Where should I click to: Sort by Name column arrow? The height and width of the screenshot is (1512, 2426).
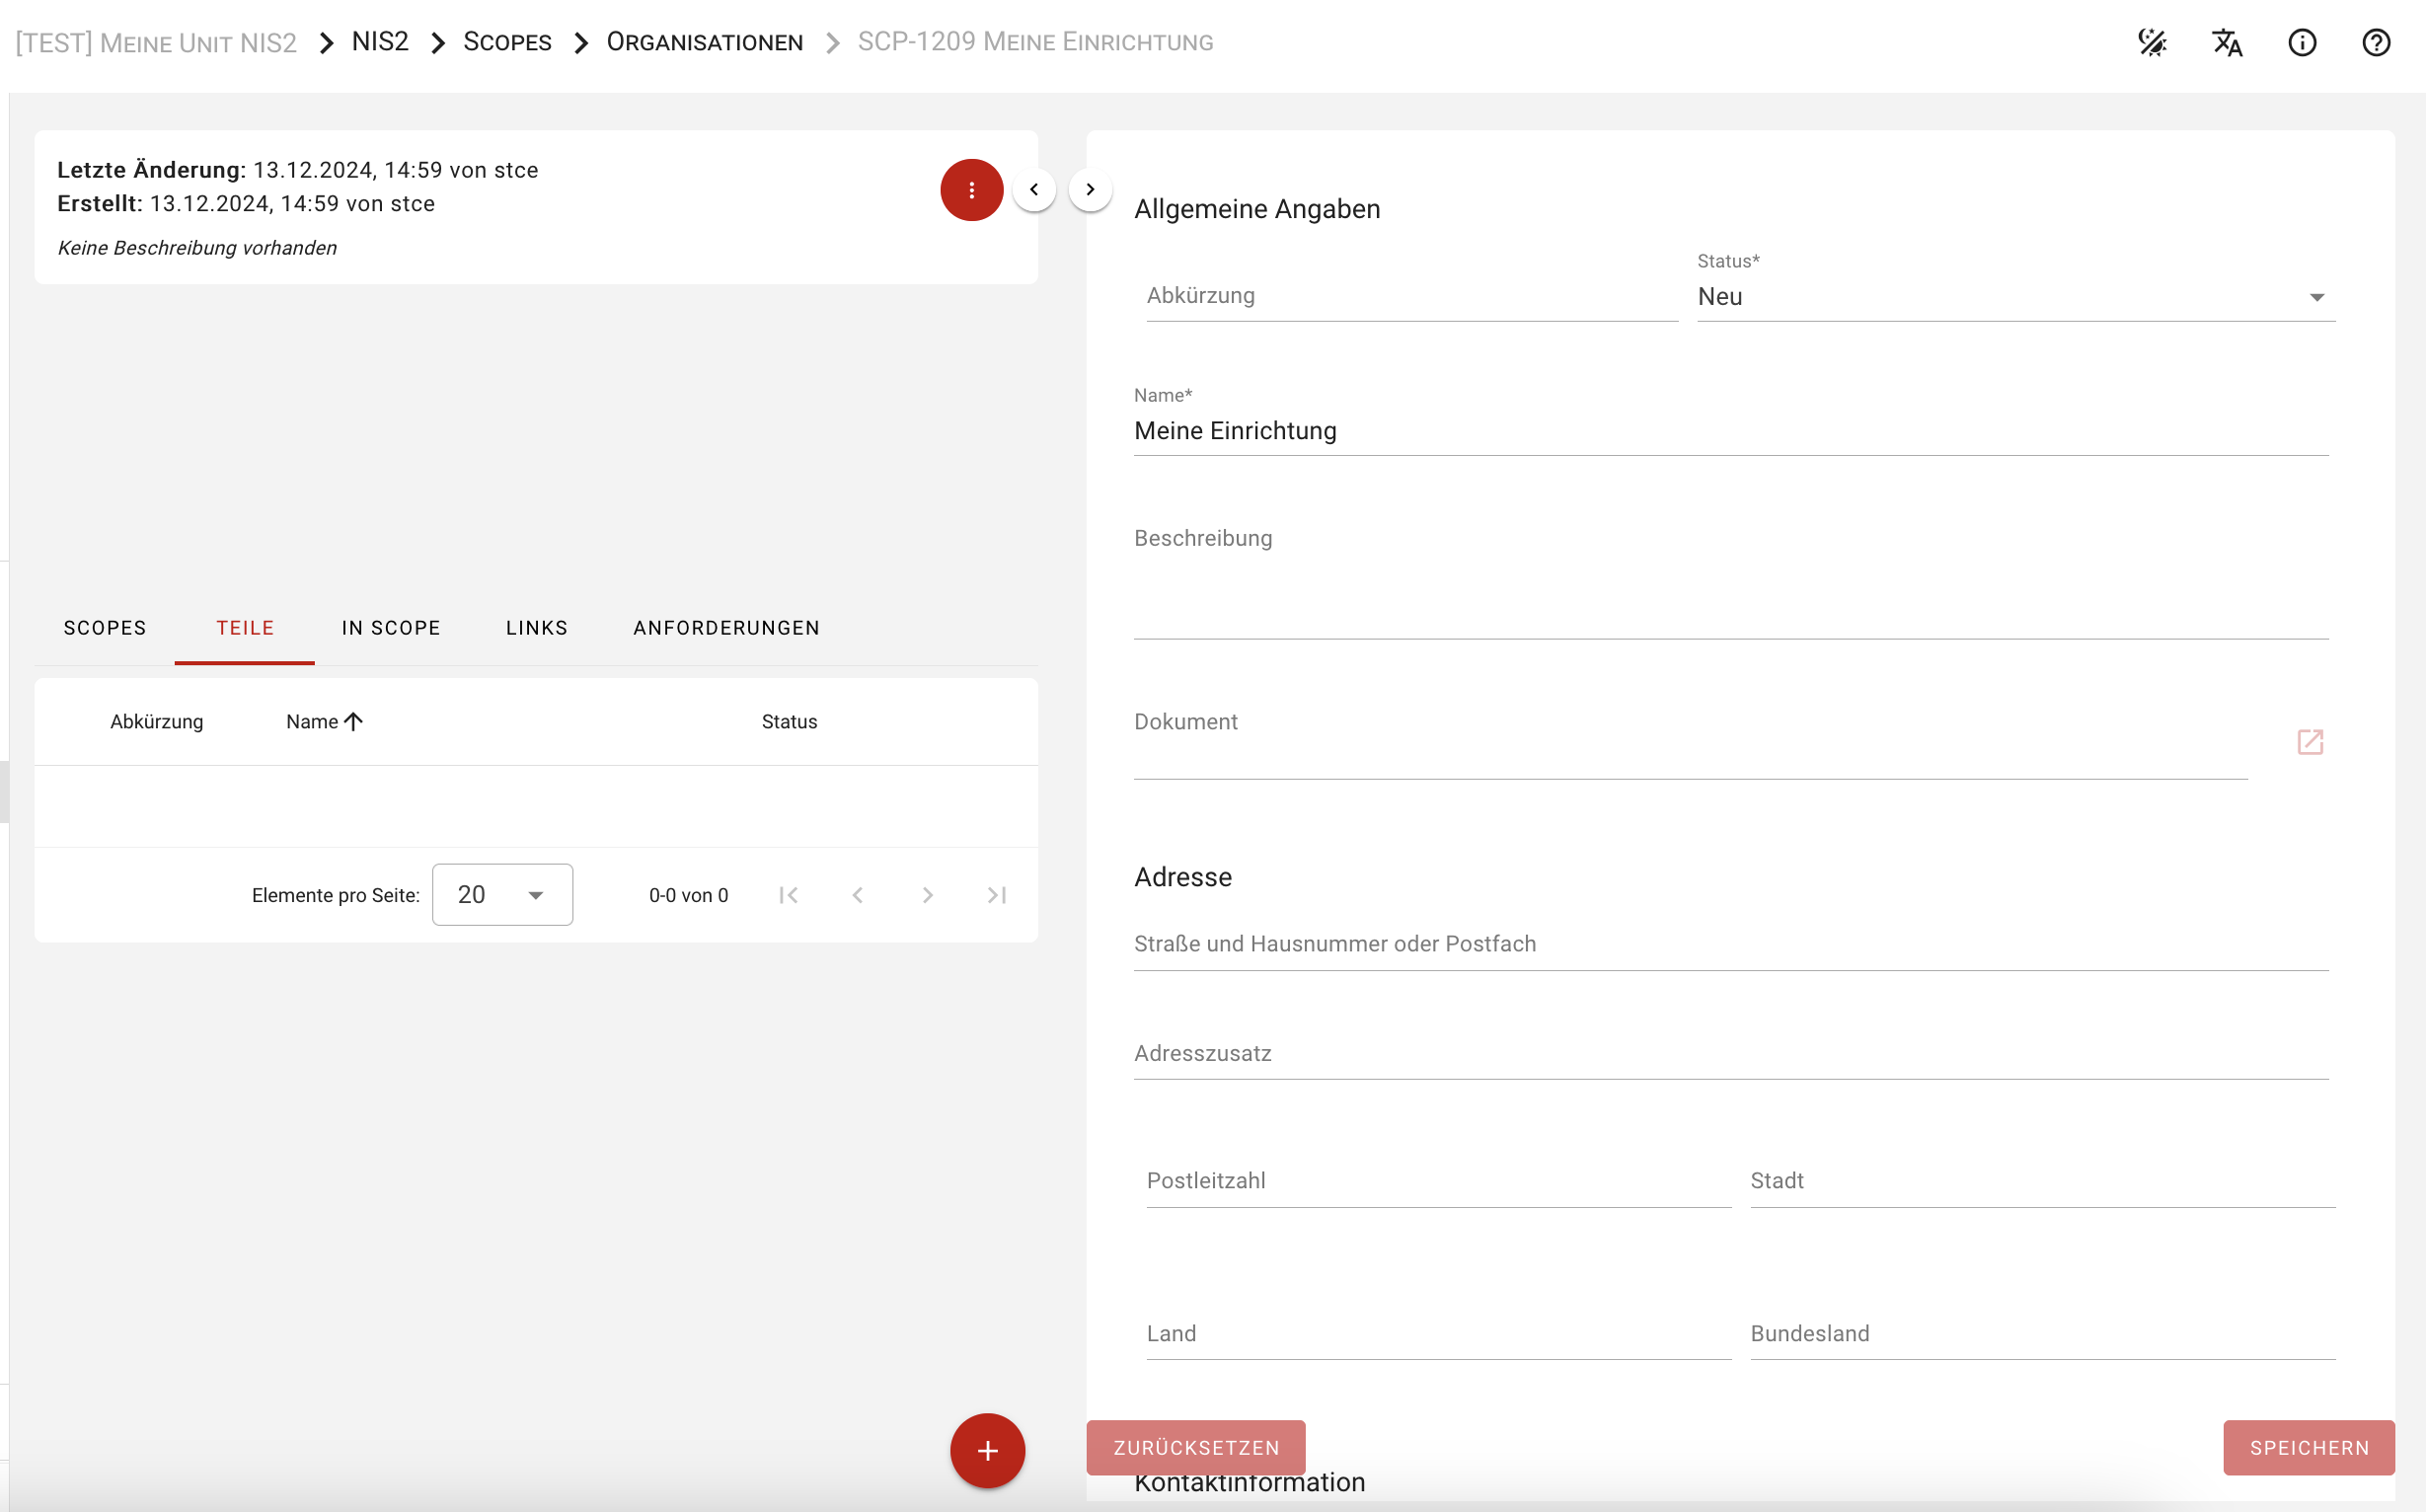(x=353, y=722)
